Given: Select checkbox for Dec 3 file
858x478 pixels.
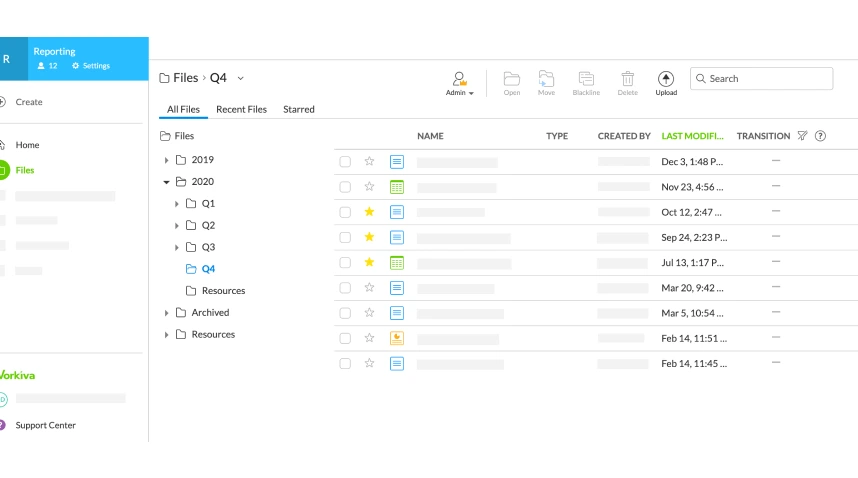Looking at the screenshot, I should point(345,161).
